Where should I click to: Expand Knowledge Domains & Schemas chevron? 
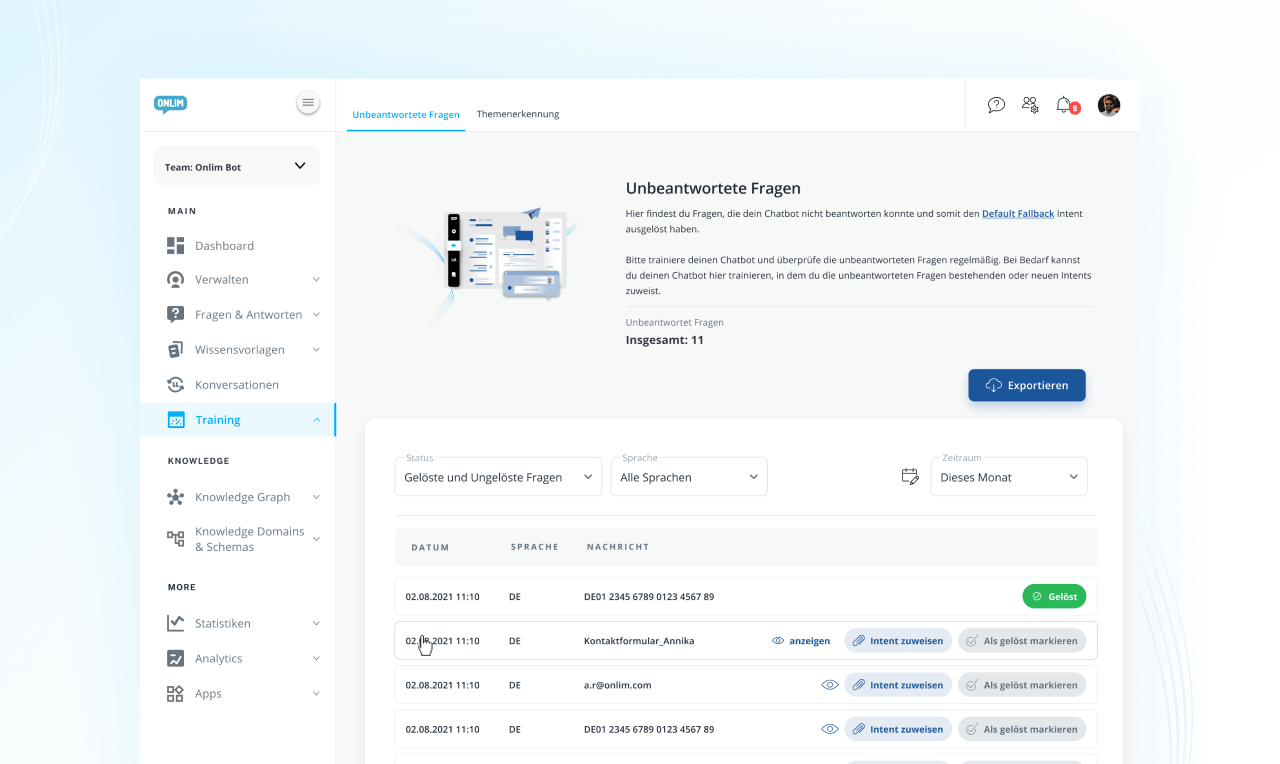click(x=316, y=539)
